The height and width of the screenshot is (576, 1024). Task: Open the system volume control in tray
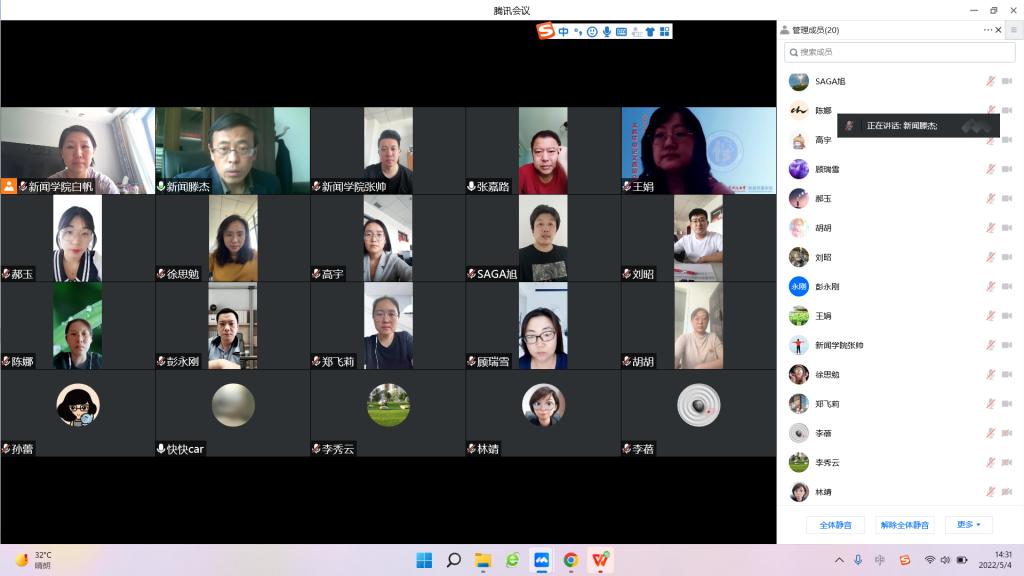tap(946, 560)
